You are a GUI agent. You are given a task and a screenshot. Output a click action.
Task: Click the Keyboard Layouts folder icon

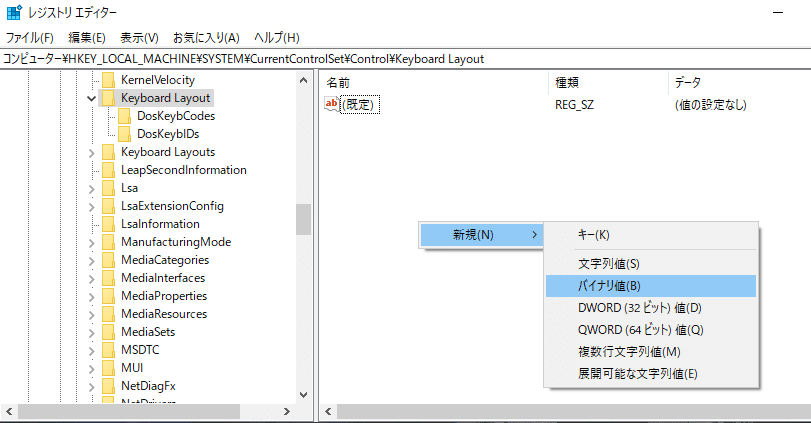108,152
